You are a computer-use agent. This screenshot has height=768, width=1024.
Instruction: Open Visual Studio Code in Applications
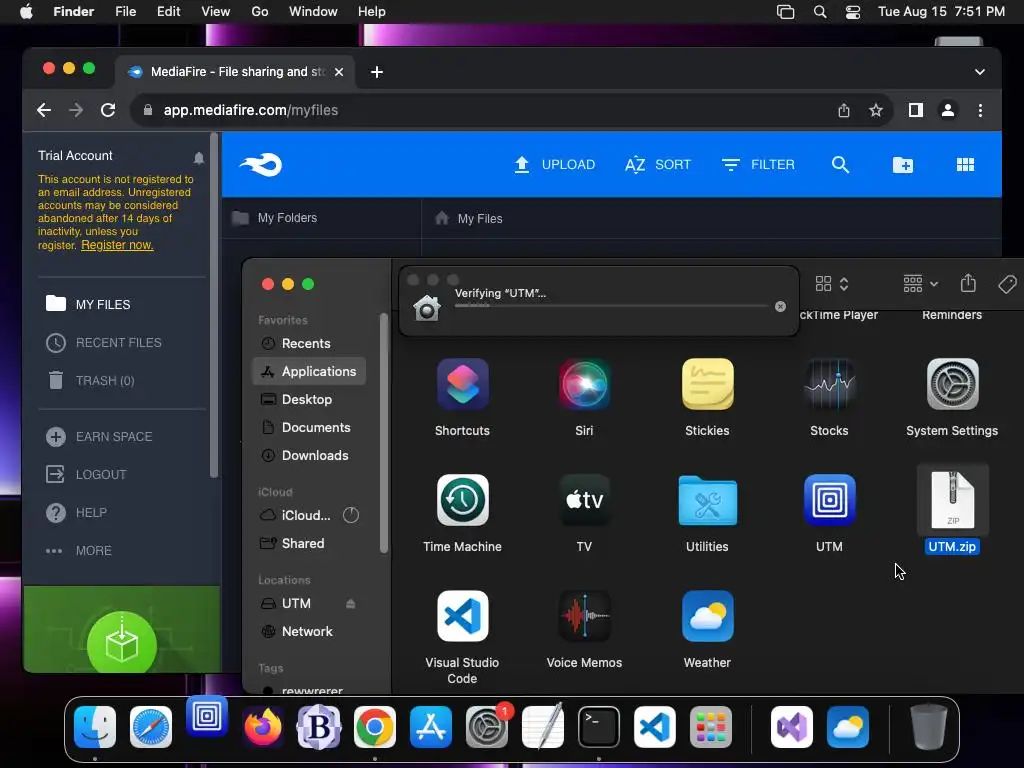click(x=462, y=616)
